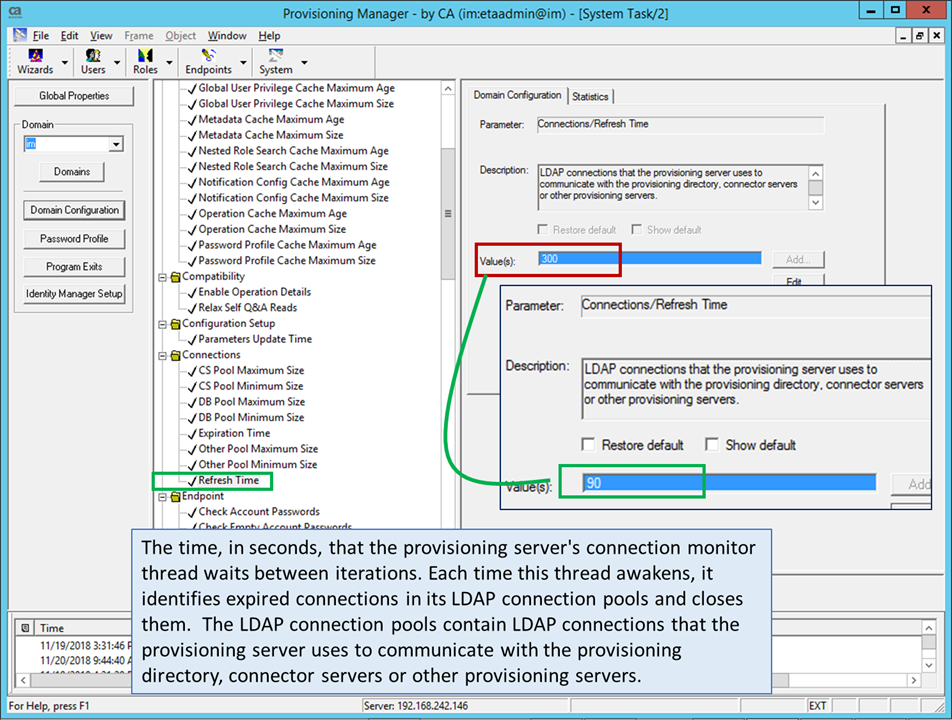The width and height of the screenshot is (952, 720).
Task: Open the Users dropdown arrow
Action: click(117, 63)
